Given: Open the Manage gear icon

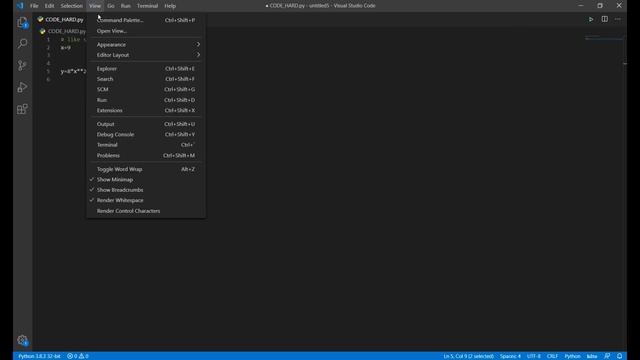Looking at the screenshot, I should coord(22,340).
